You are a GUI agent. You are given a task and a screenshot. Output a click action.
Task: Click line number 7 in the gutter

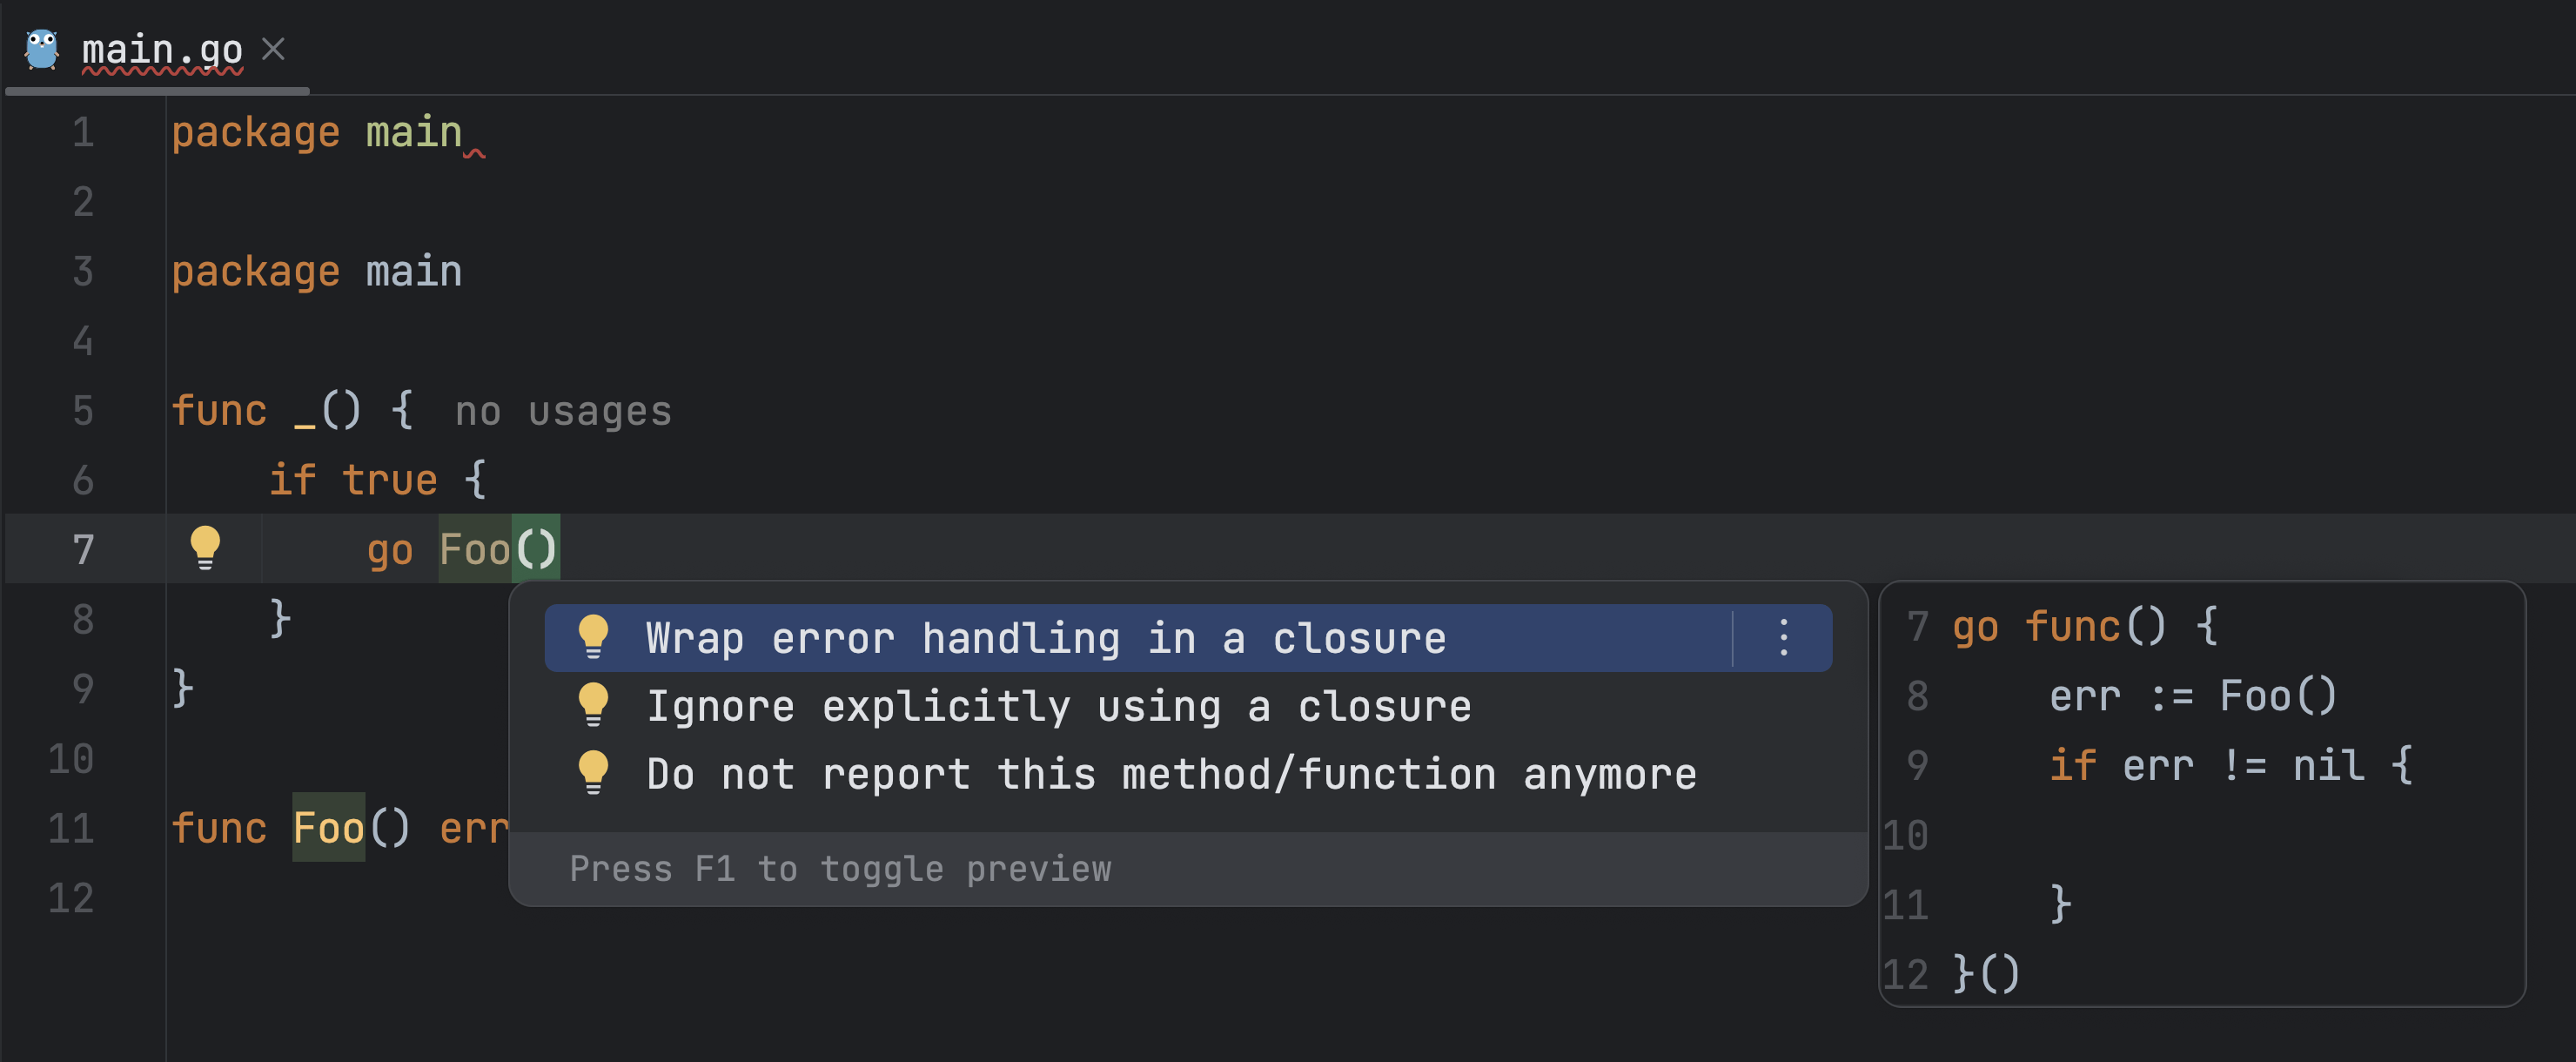pyautogui.click(x=83, y=549)
